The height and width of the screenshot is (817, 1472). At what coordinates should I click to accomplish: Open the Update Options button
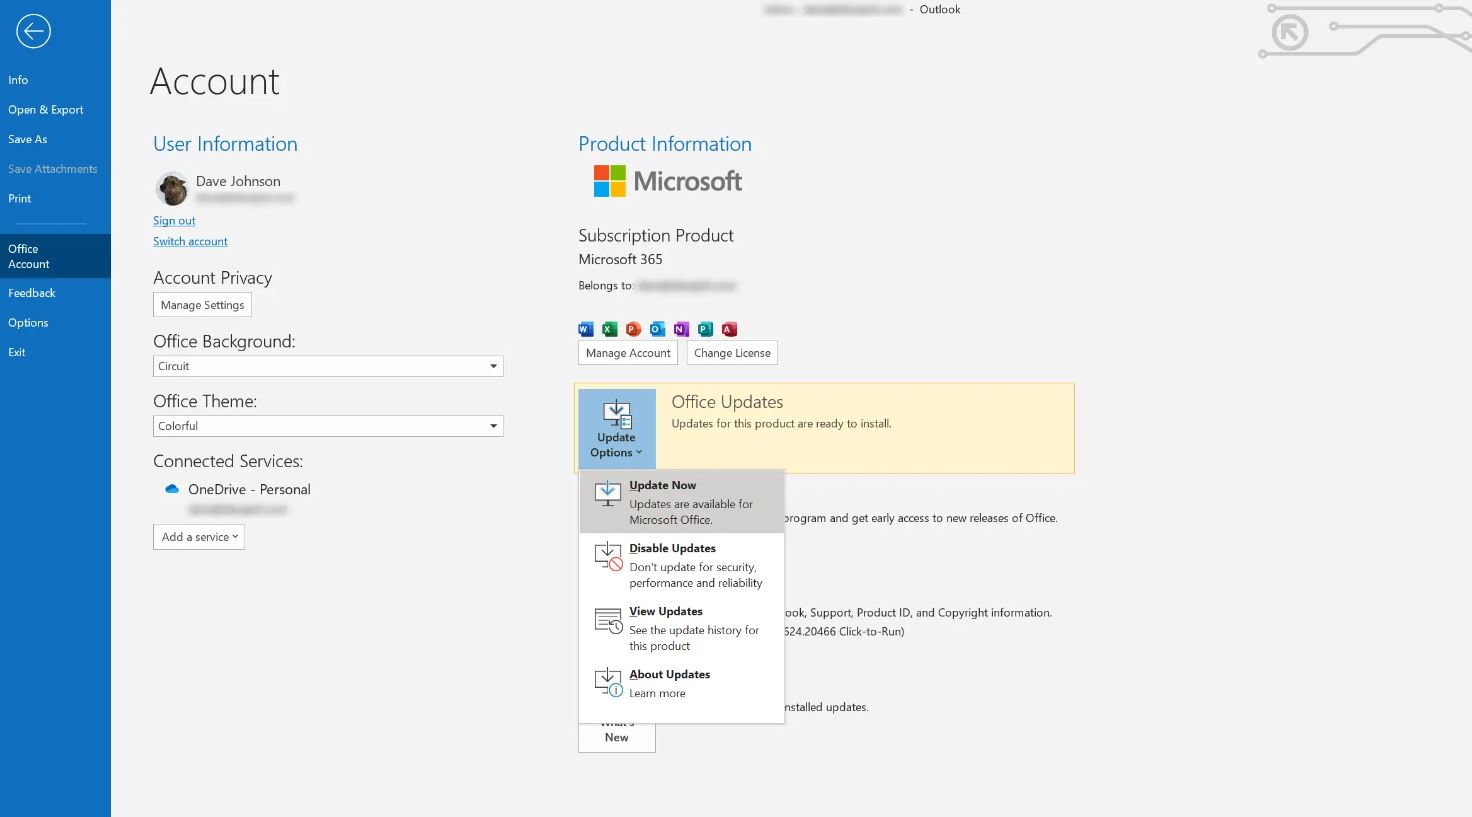tap(617, 429)
